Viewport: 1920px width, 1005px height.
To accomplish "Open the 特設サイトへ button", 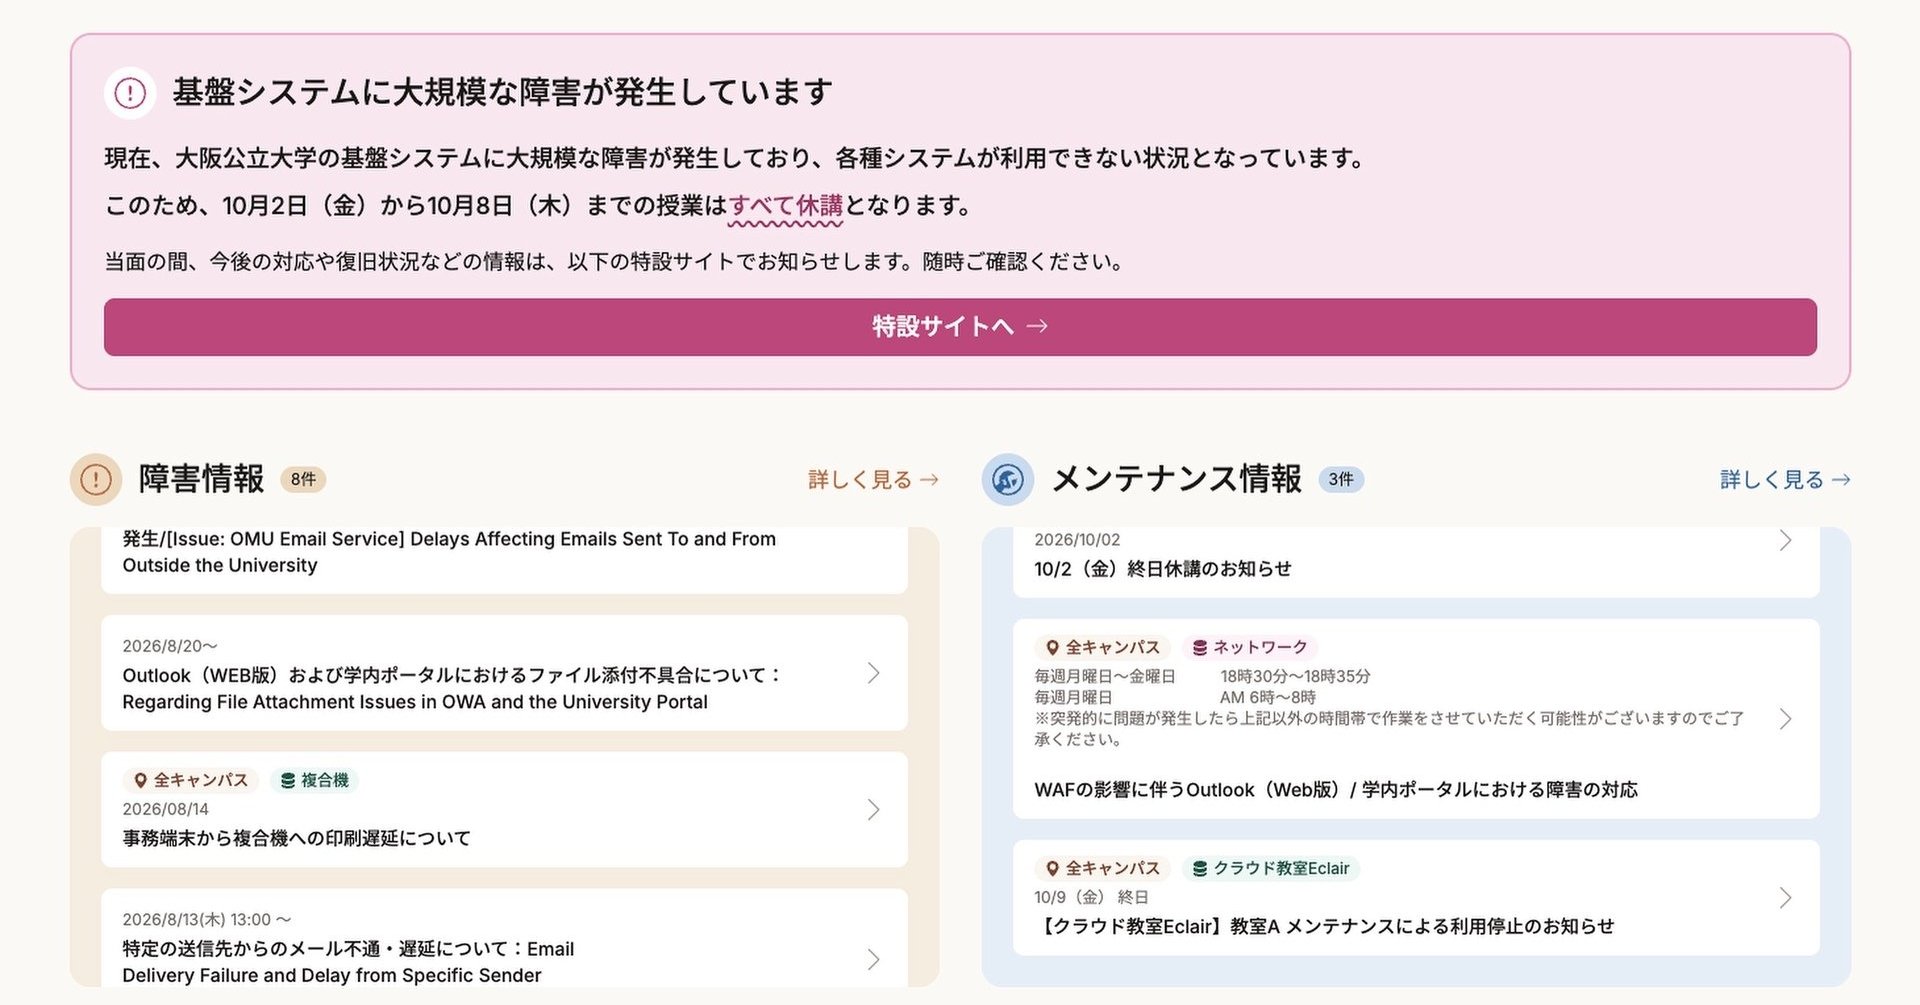I will pos(960,327).
